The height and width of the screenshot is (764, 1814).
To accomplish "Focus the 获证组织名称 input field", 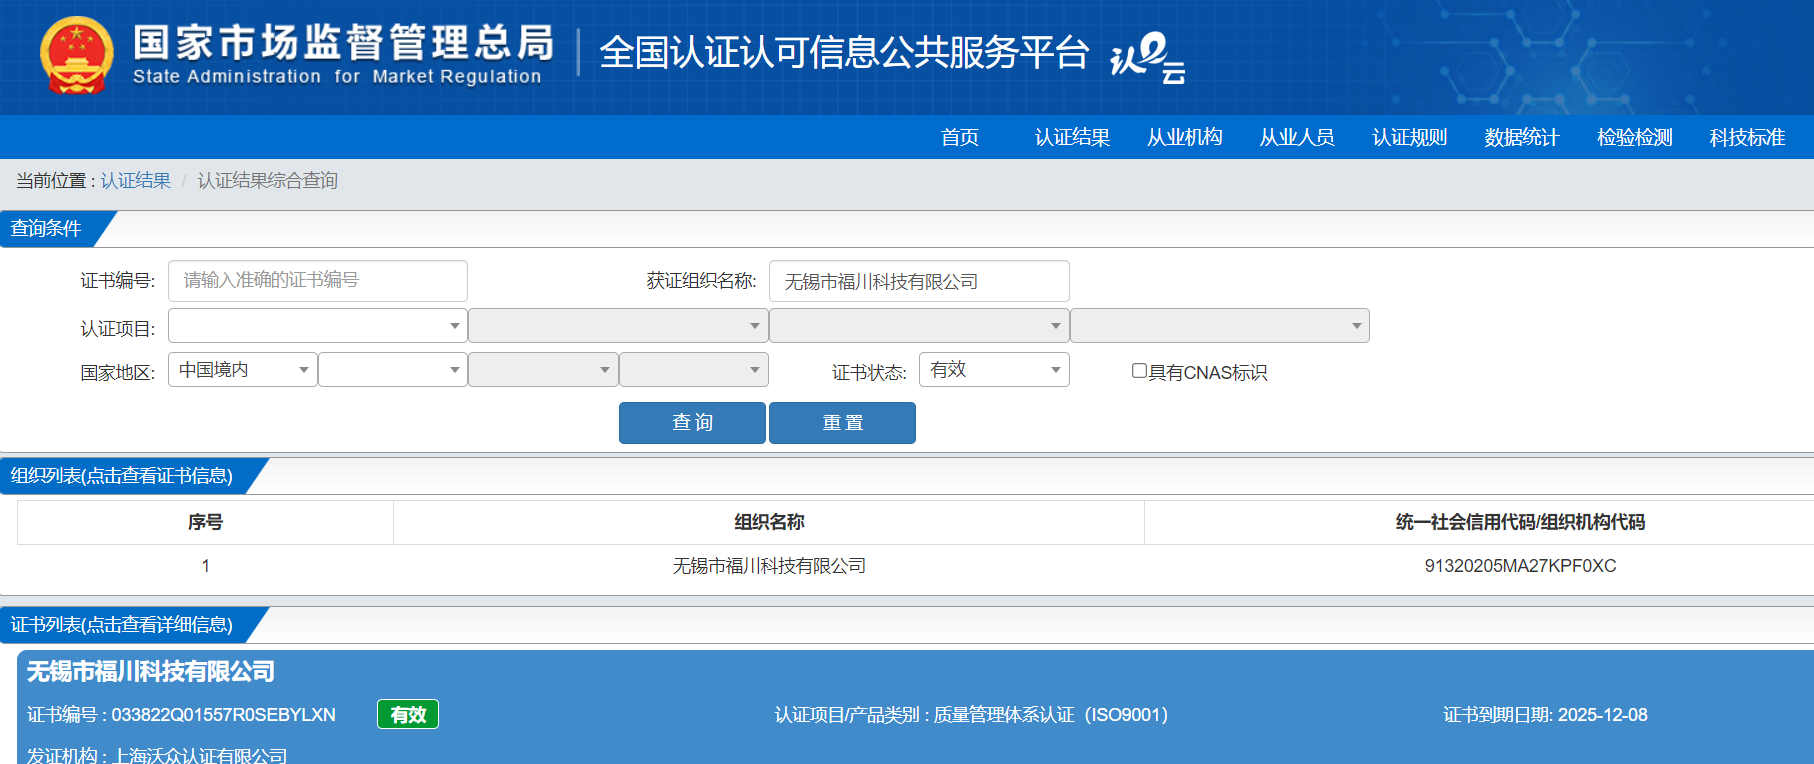I will [919, 281].
